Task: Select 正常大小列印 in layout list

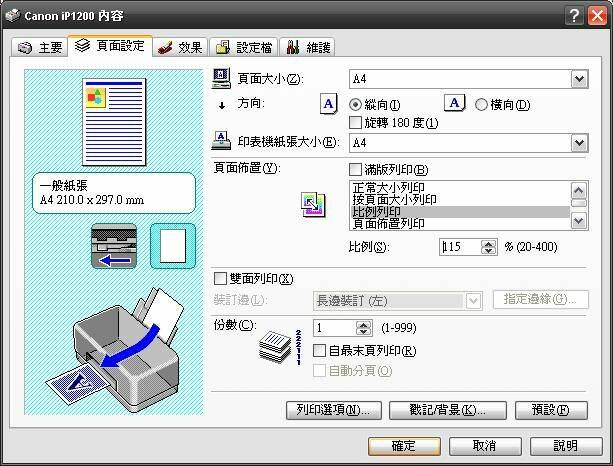Action: (x=460, y=187)
